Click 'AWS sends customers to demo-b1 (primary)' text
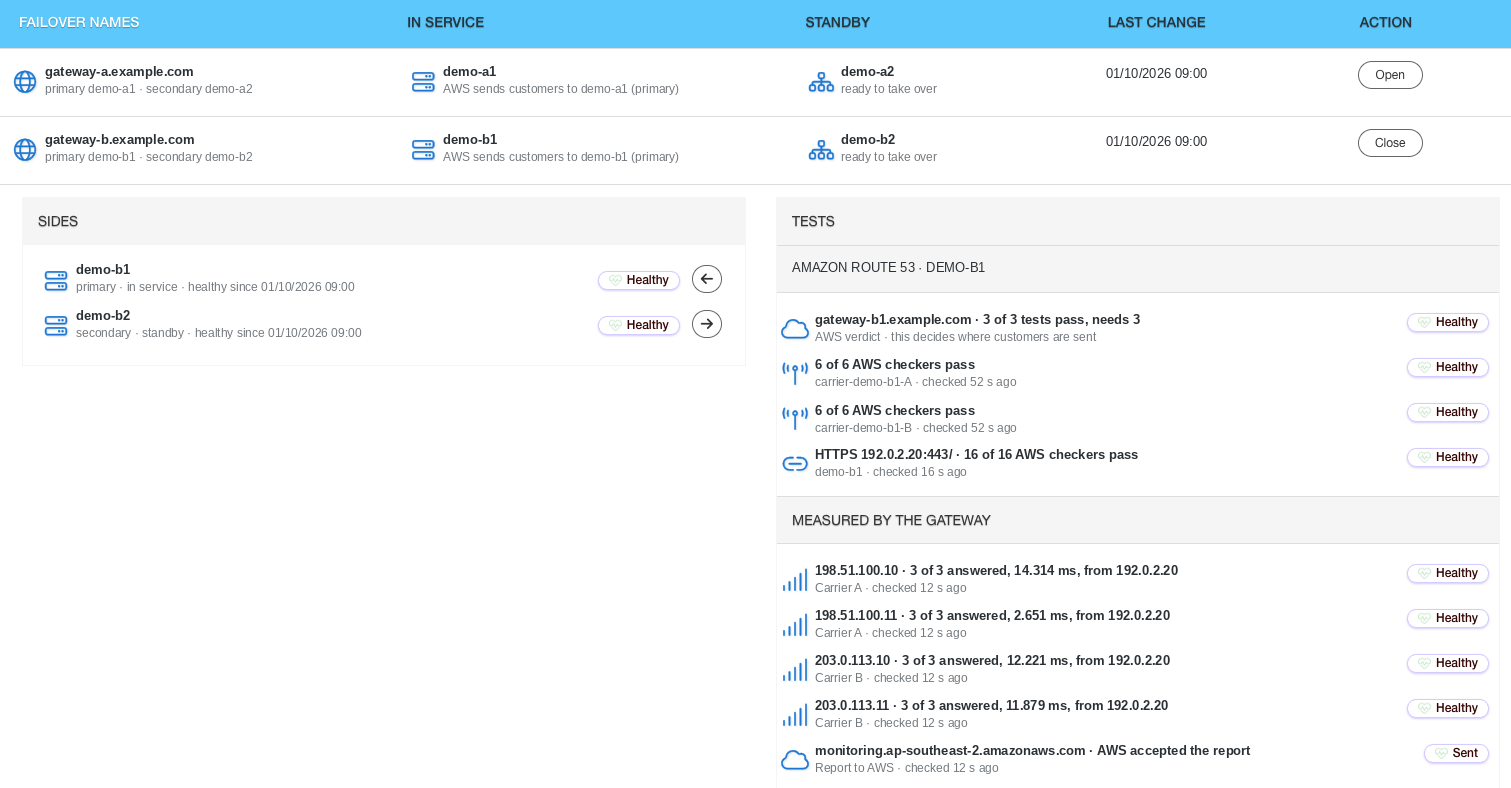Viewport: 1511px width, 788px height. point(561,157)
